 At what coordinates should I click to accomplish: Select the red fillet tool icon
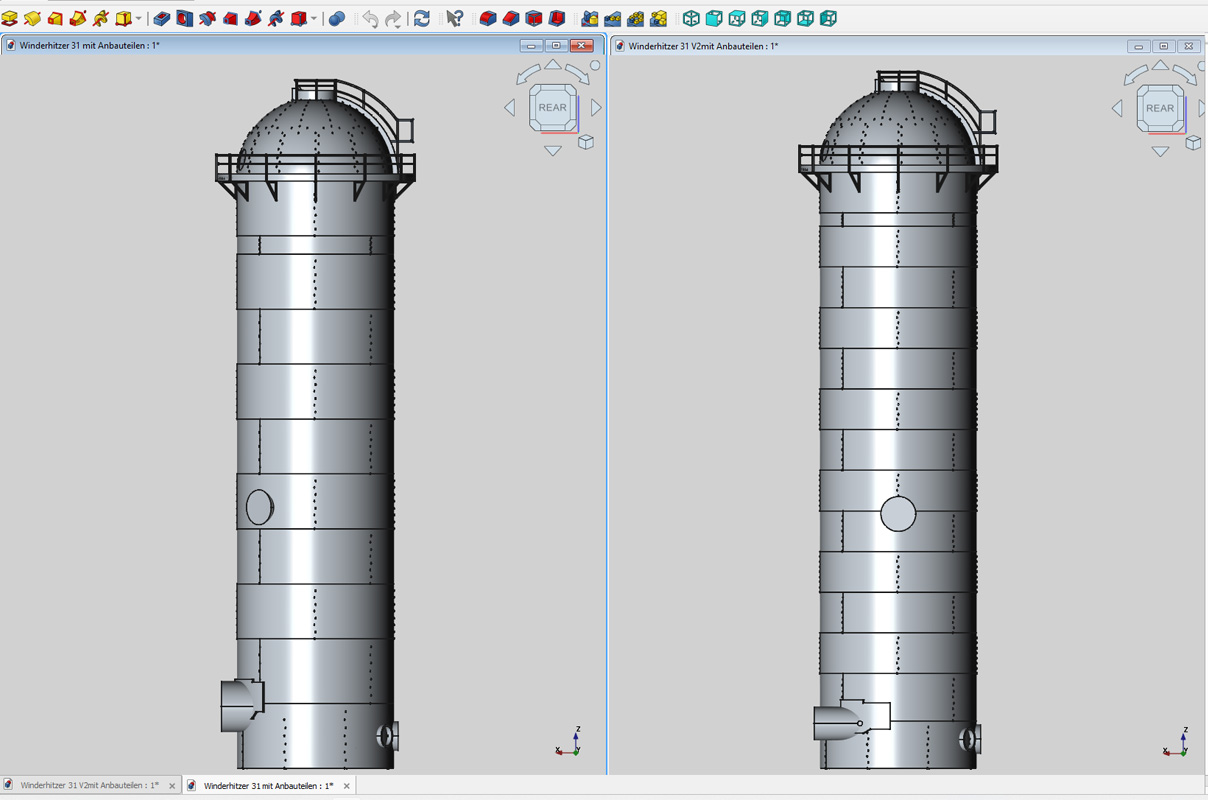488,19
